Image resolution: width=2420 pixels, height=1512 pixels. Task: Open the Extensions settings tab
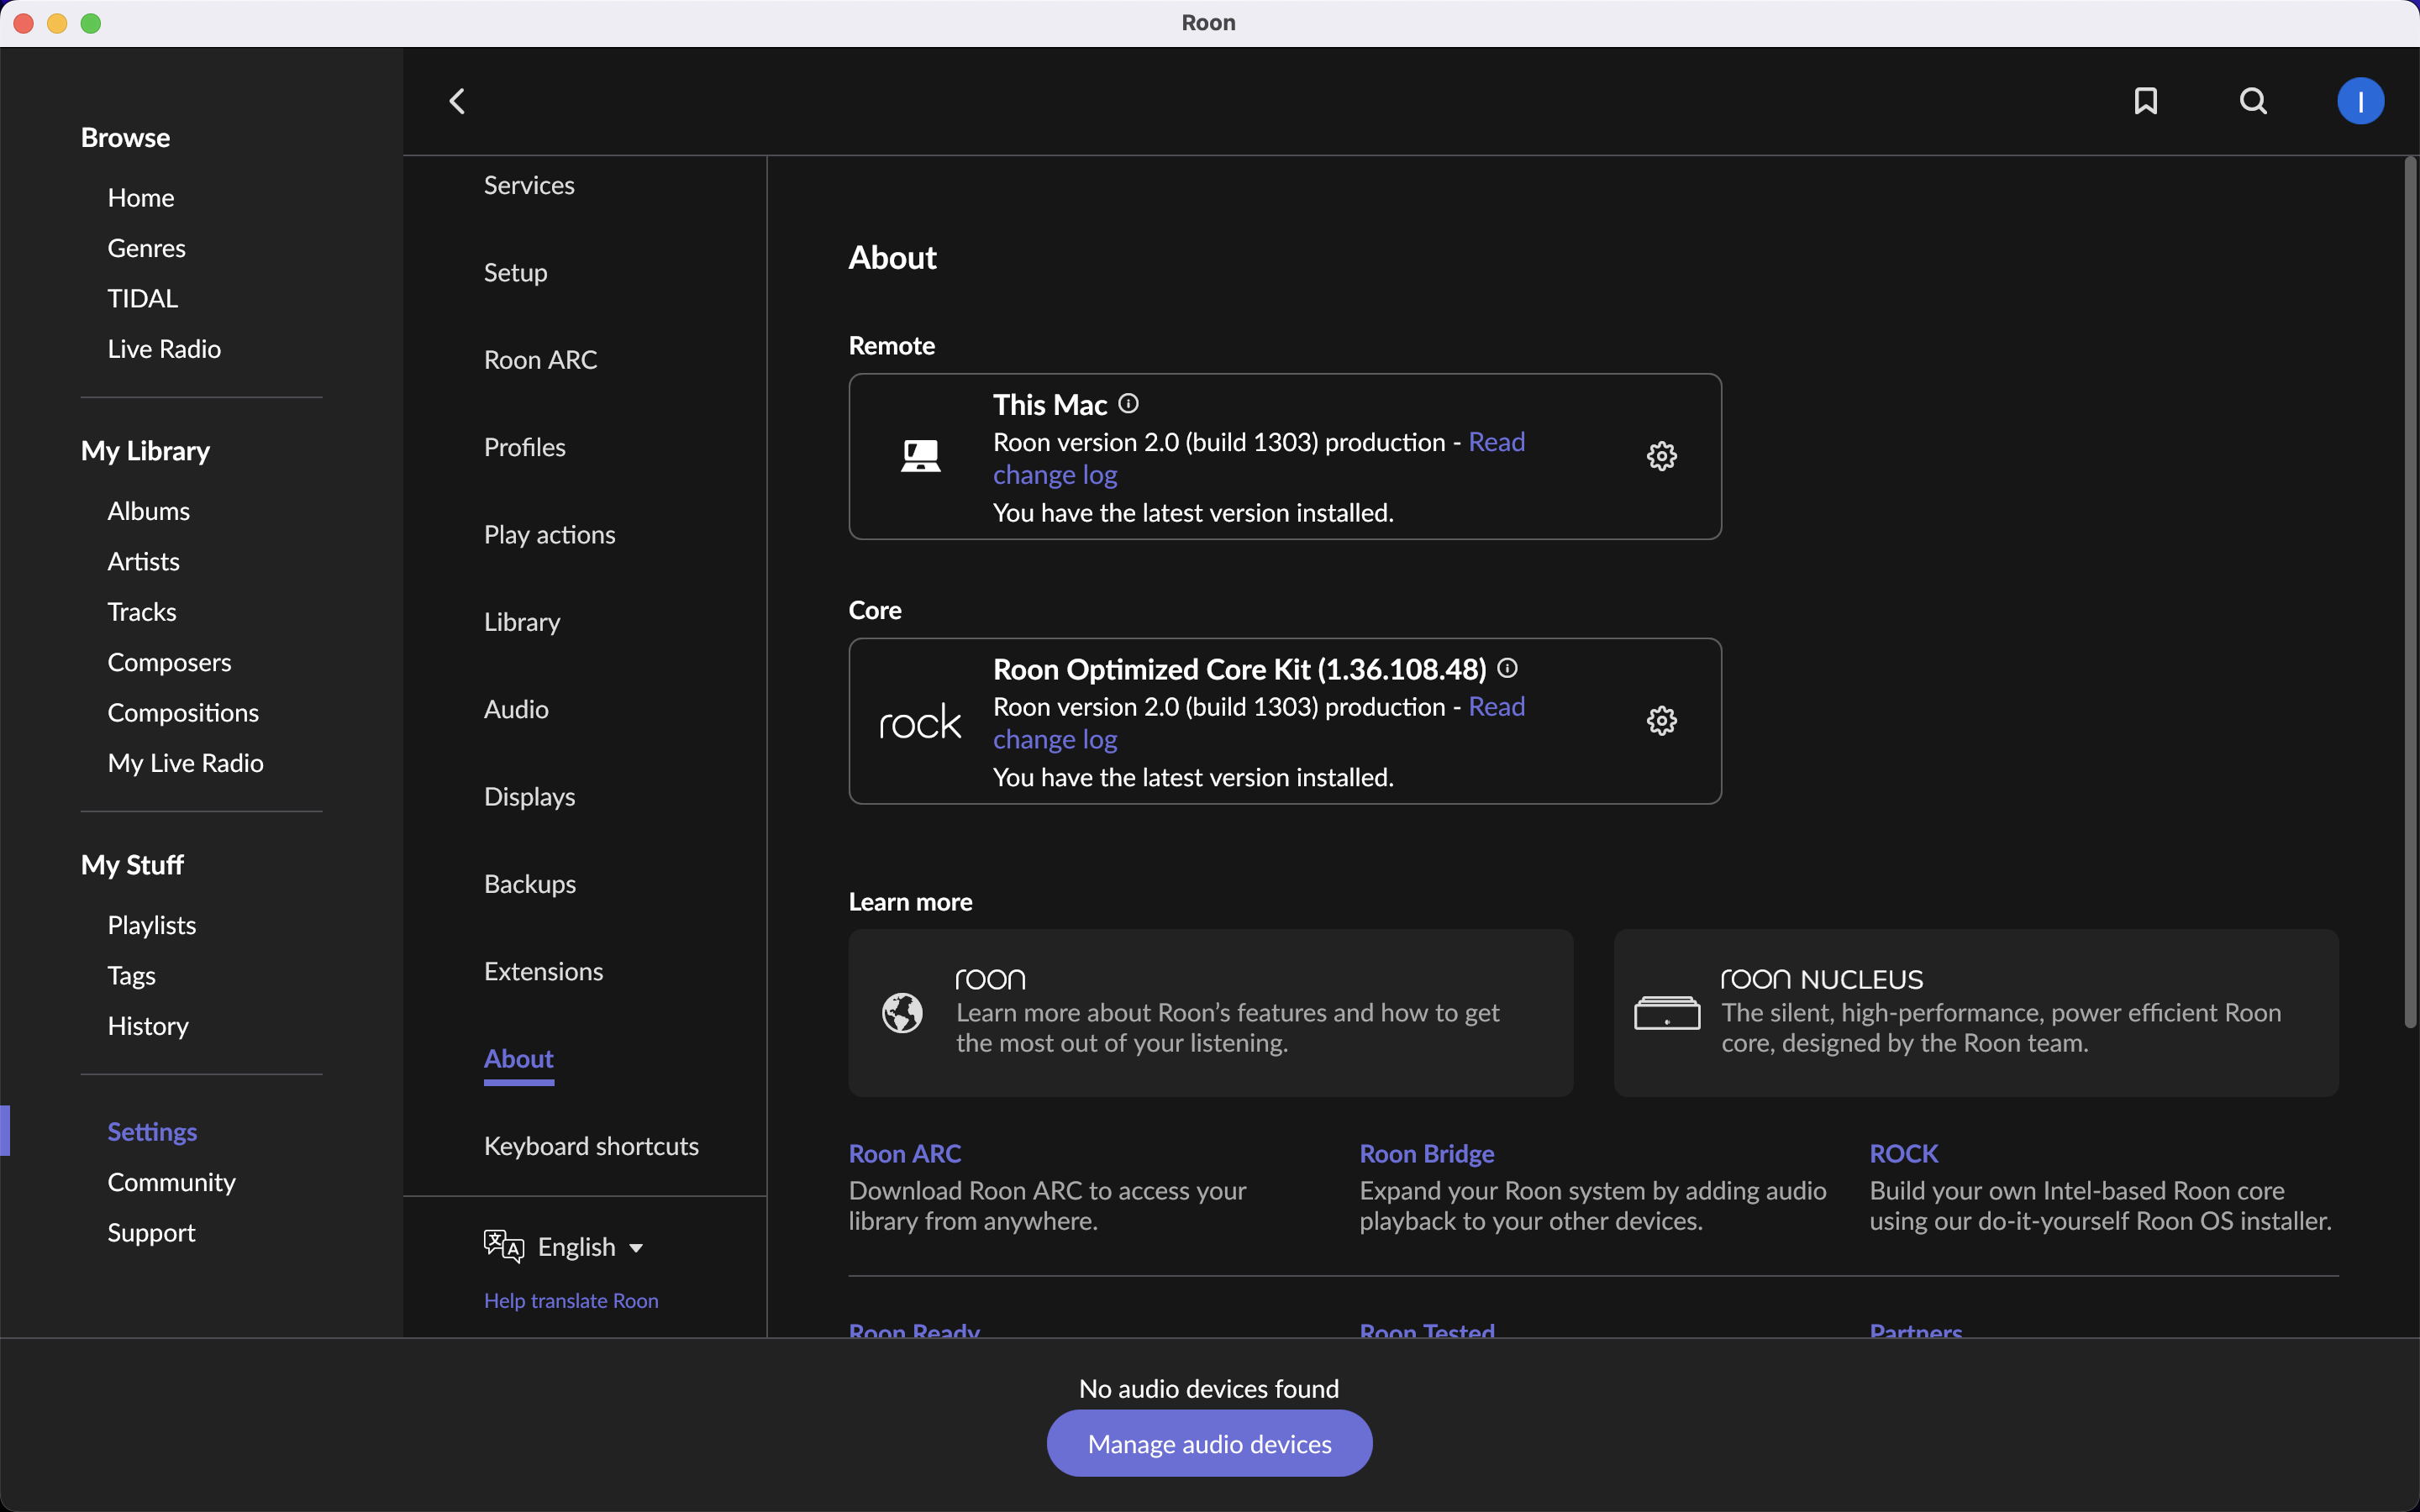click(543, 971)
